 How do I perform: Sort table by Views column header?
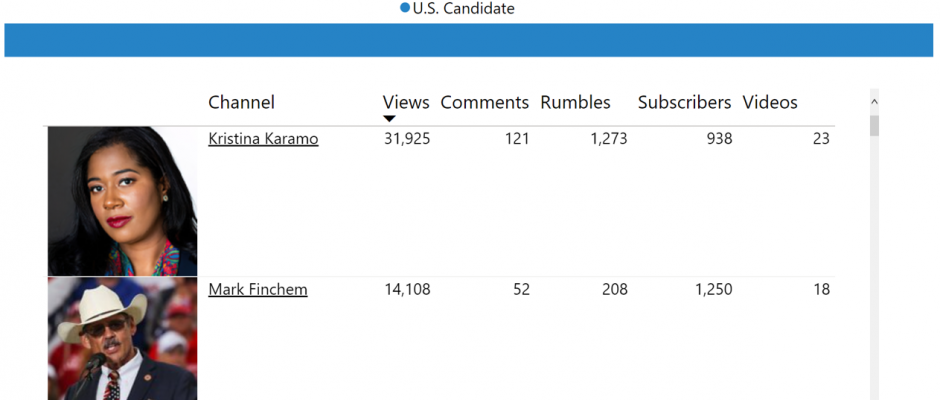pos(406,103)
